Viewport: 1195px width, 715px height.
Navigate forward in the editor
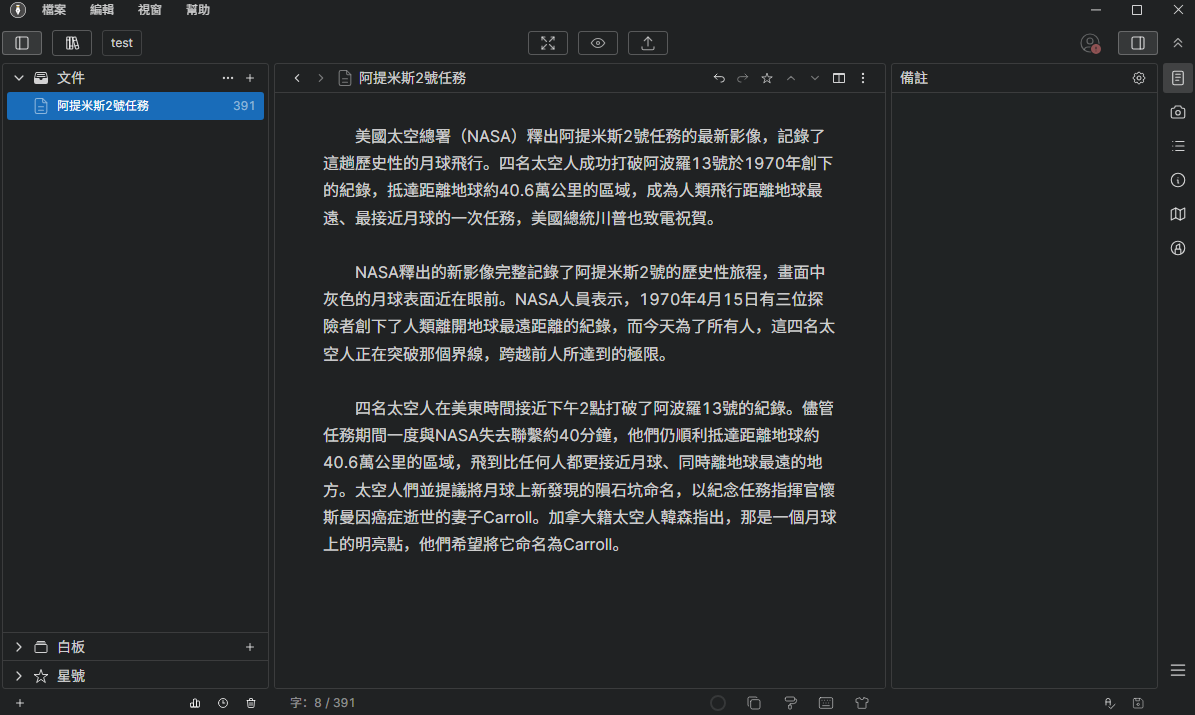pyautogui.click(x=321, y=78)
